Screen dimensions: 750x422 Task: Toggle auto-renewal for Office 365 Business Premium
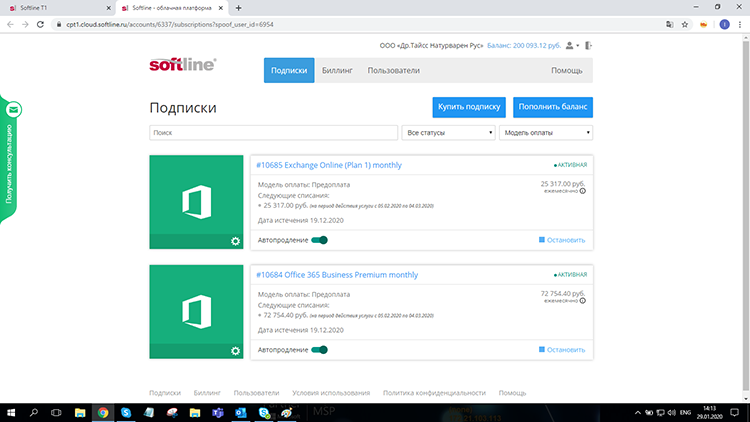[x=320, y=350]
